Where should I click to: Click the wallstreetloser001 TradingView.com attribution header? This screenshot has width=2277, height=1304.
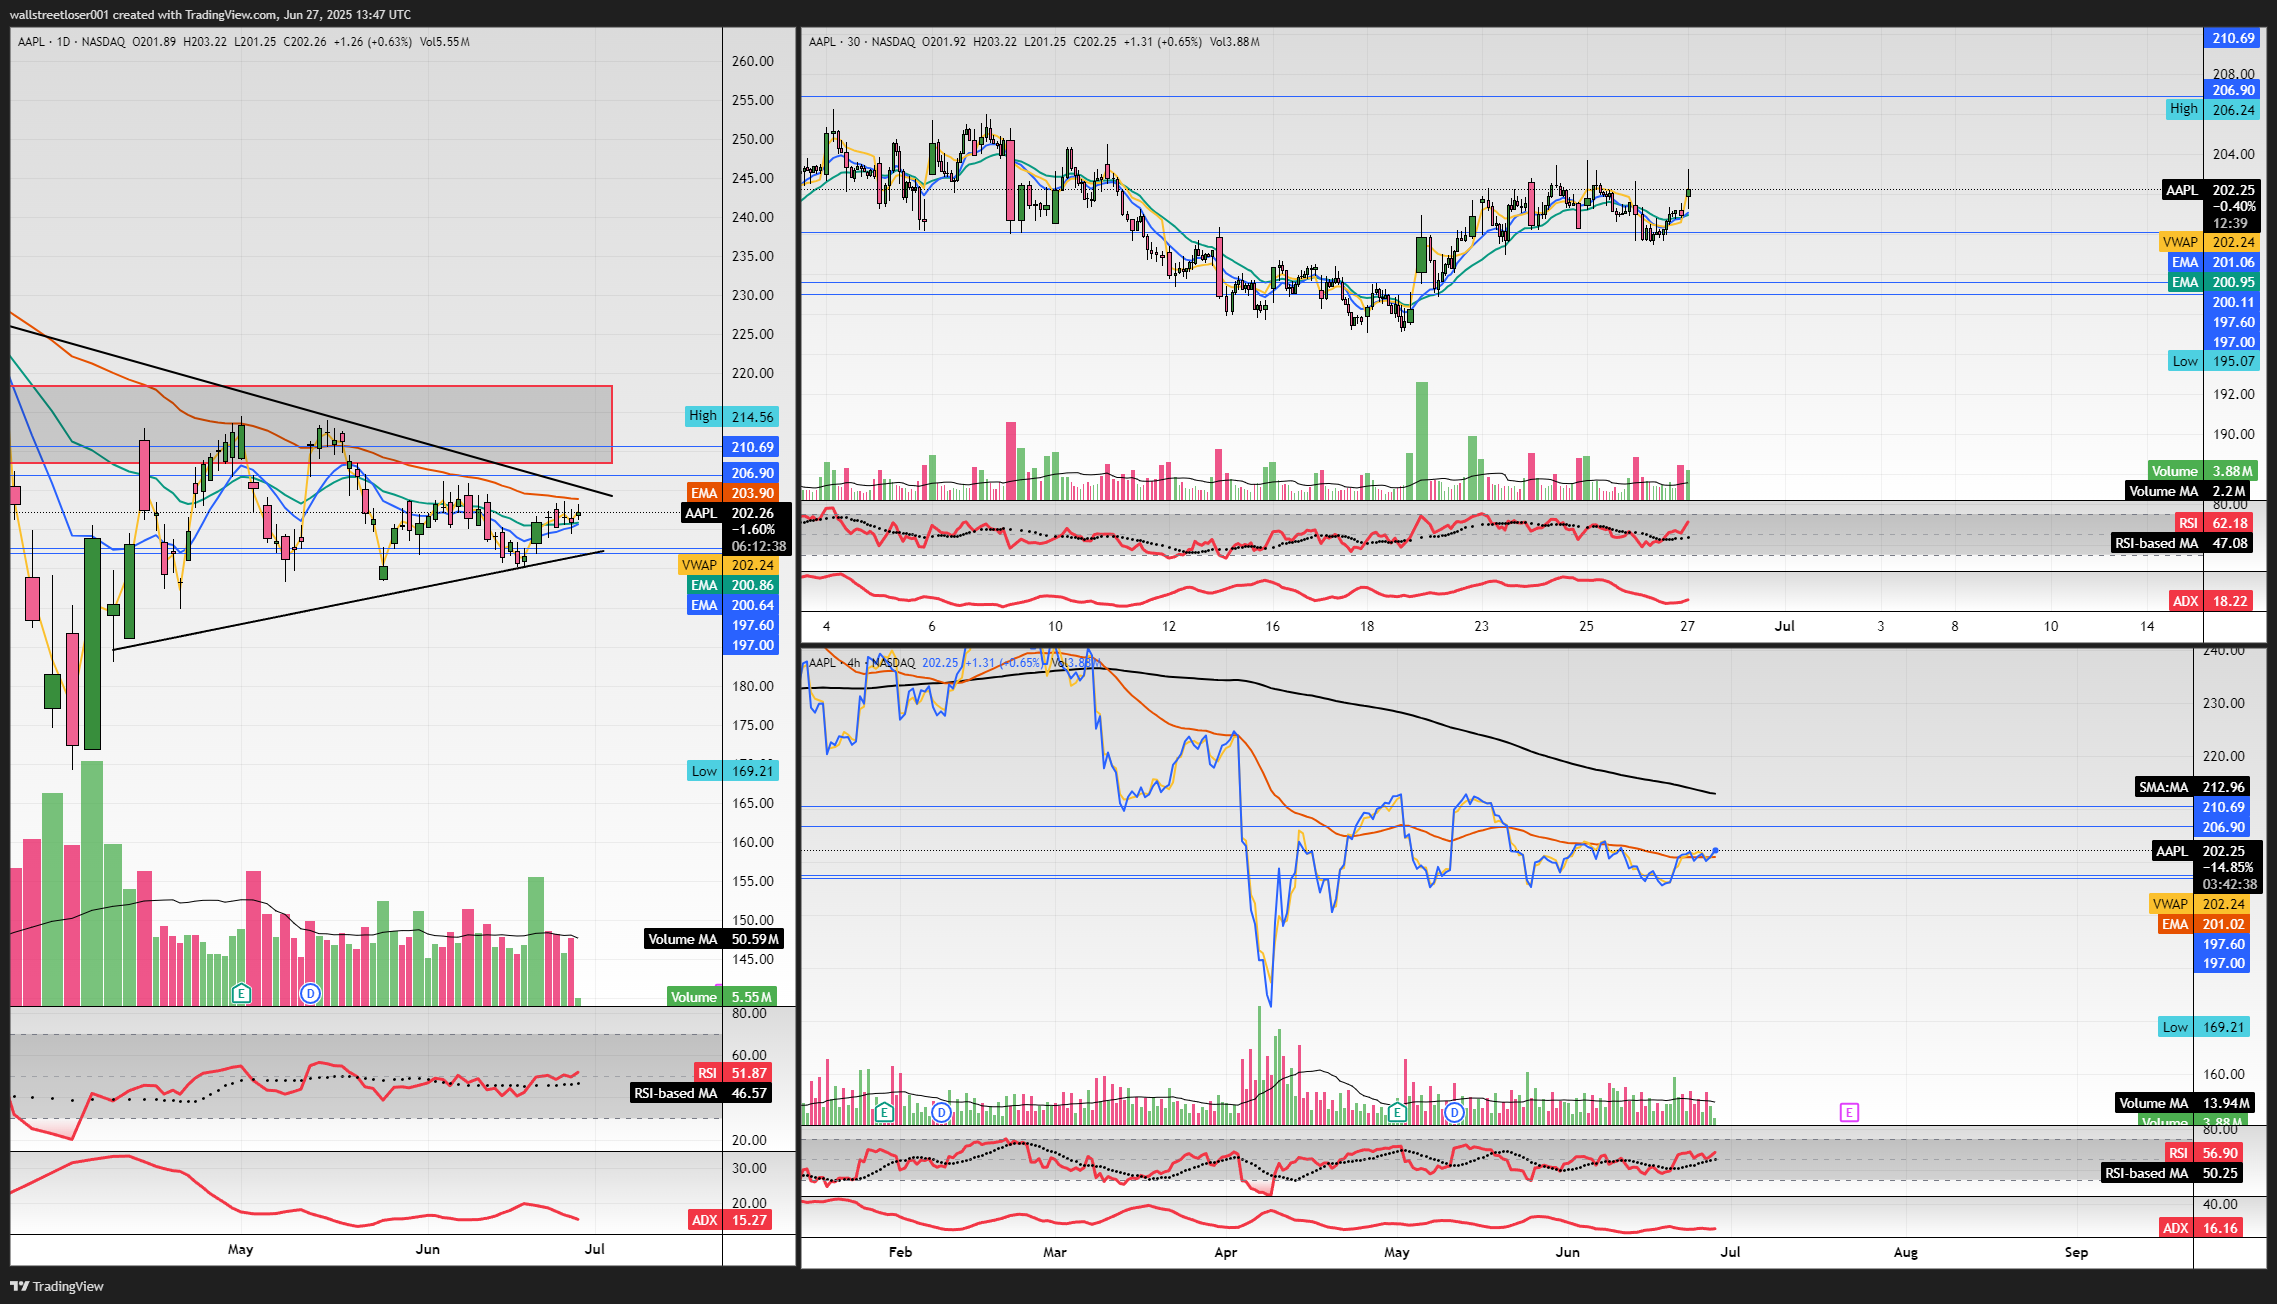(x=210, y=14)
